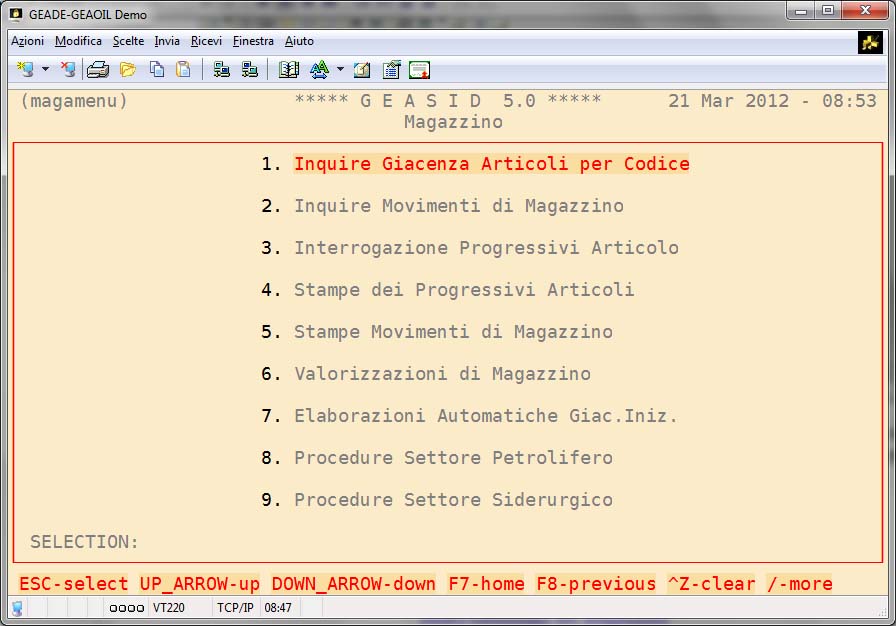Image resolution: width=896 pixels, height=626 pixels.
Task: Click the disconnect session icon with red X
Action: click(67, 70)
